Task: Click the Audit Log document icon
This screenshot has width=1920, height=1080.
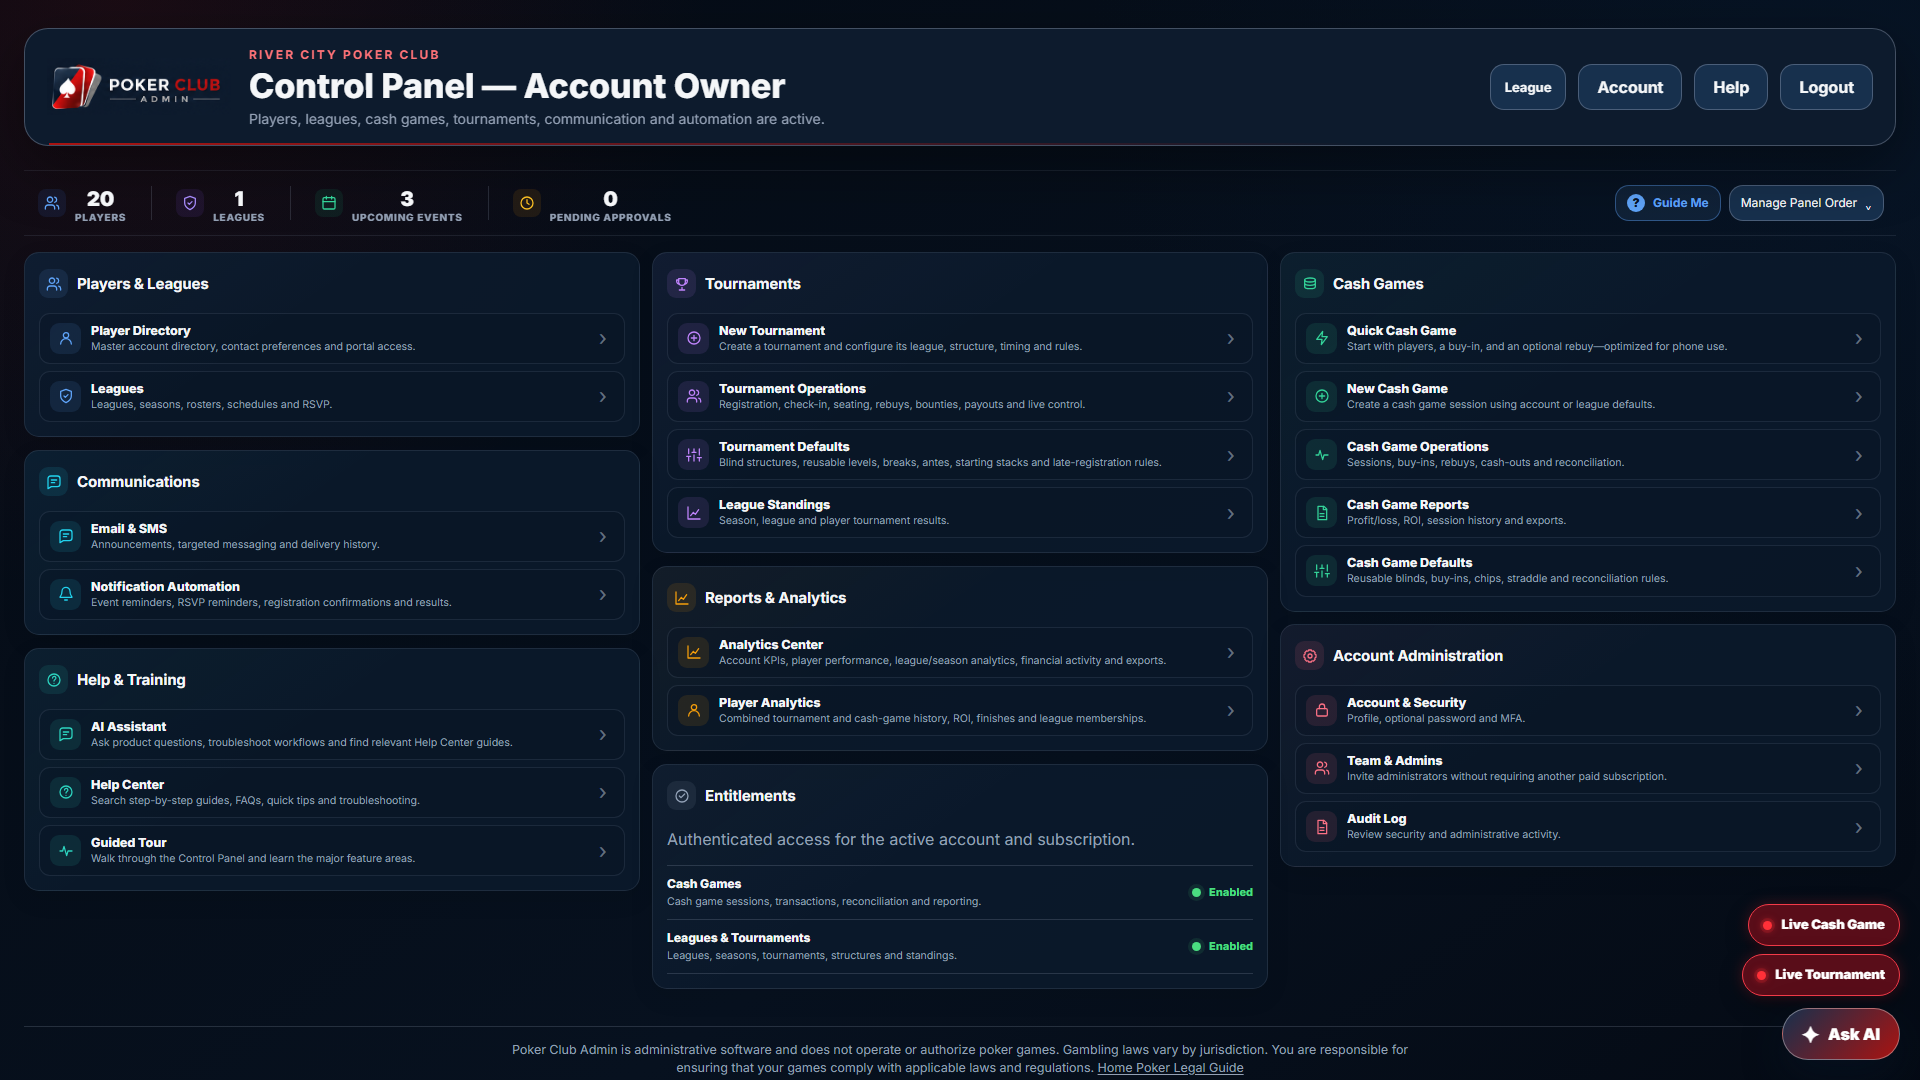Action: coord(1322,827)
